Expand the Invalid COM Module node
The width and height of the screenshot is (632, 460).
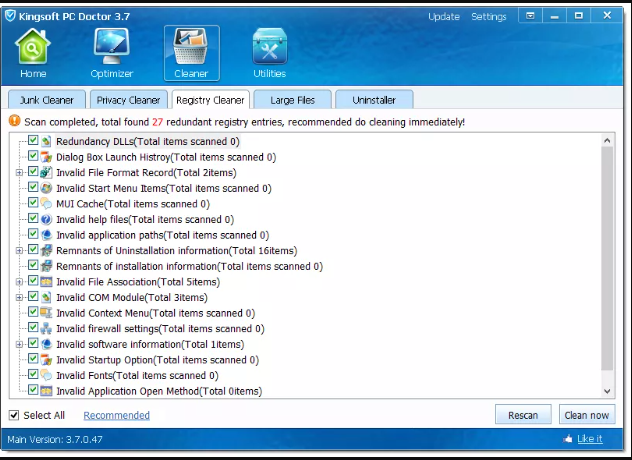19,297
